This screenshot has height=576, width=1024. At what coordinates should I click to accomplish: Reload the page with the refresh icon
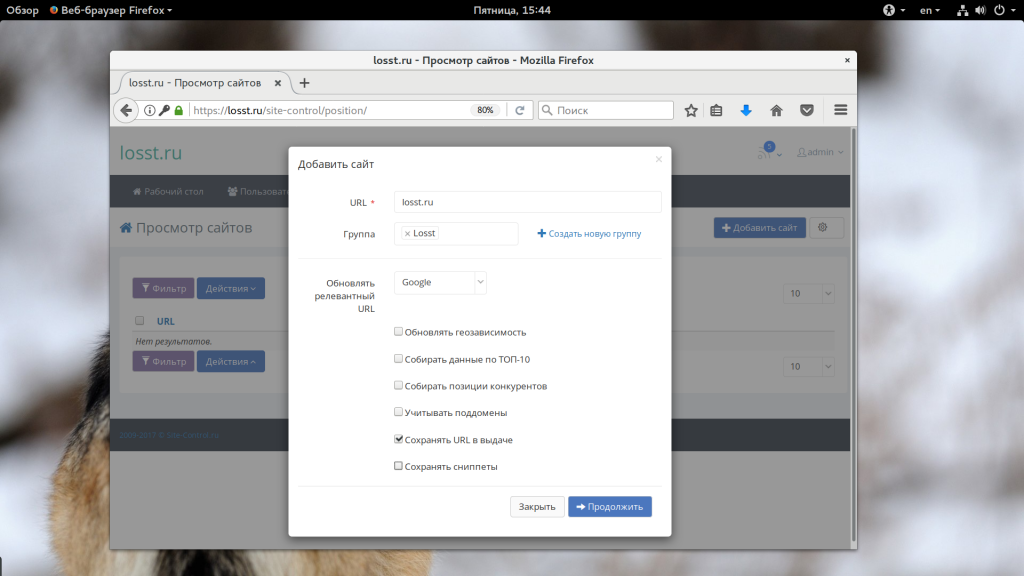(x=520, y=110)
